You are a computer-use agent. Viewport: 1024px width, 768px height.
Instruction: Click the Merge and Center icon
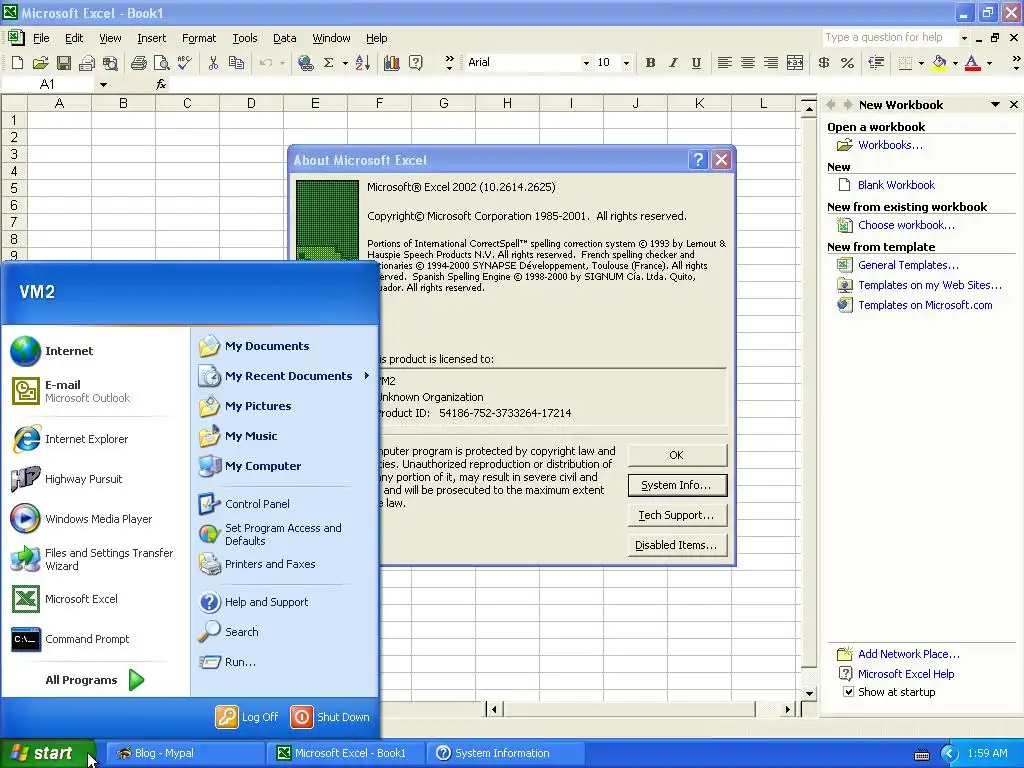click(795, 63)
